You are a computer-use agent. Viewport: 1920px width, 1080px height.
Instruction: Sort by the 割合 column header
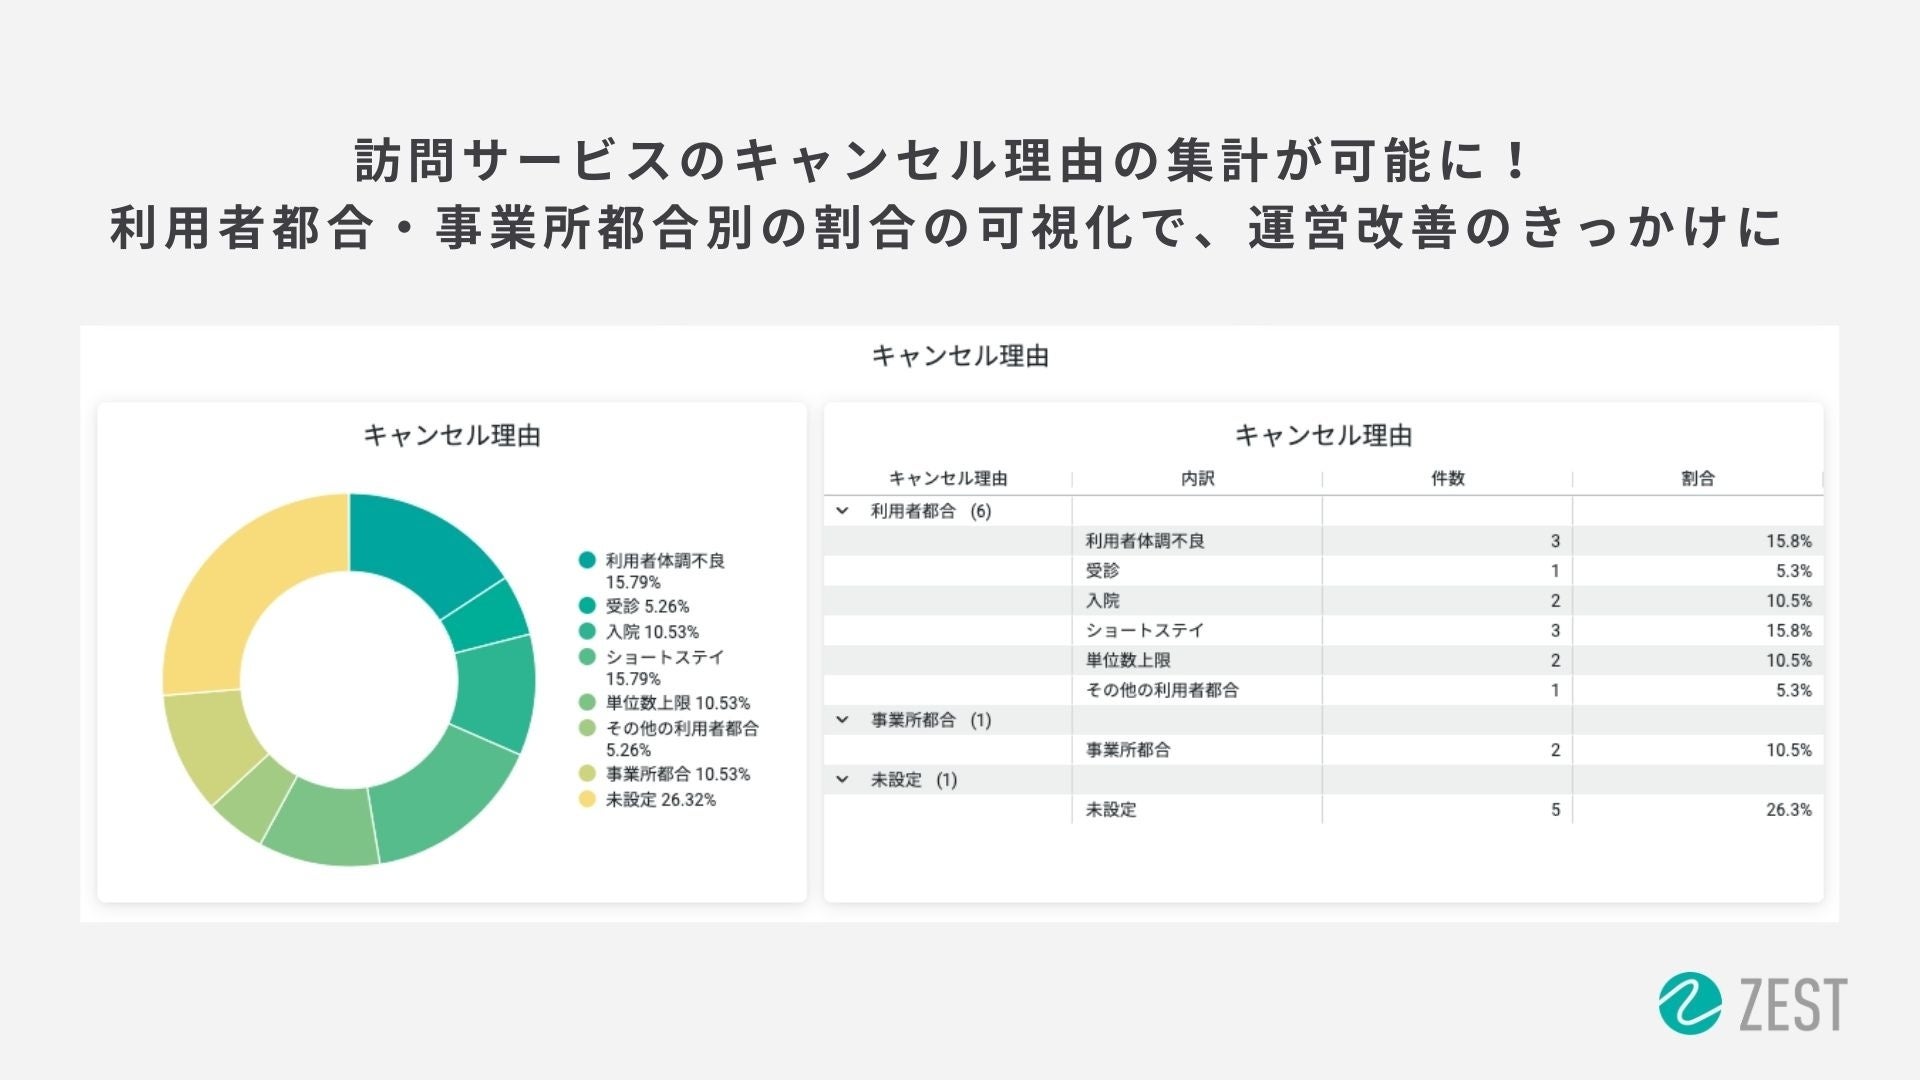(1697, 479)
